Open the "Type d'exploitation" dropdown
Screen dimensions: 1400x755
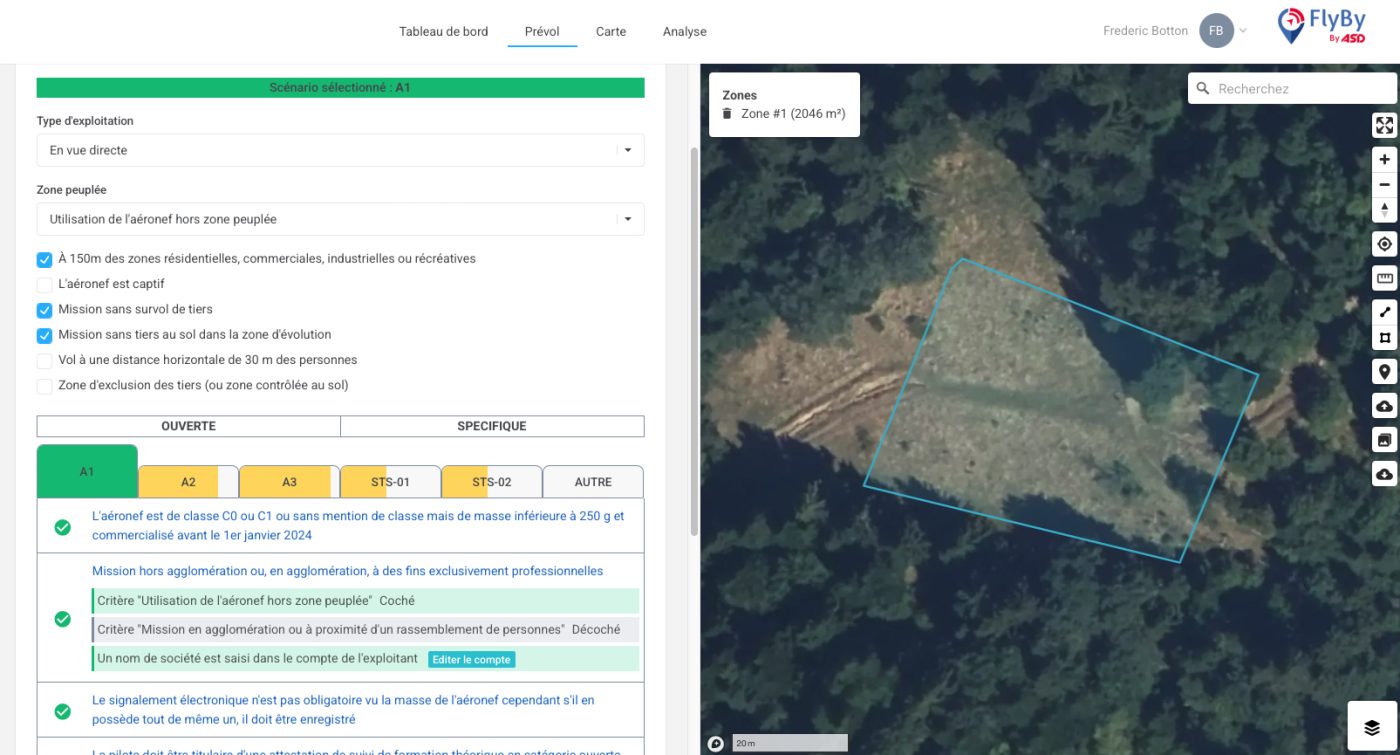pos(340,151)
